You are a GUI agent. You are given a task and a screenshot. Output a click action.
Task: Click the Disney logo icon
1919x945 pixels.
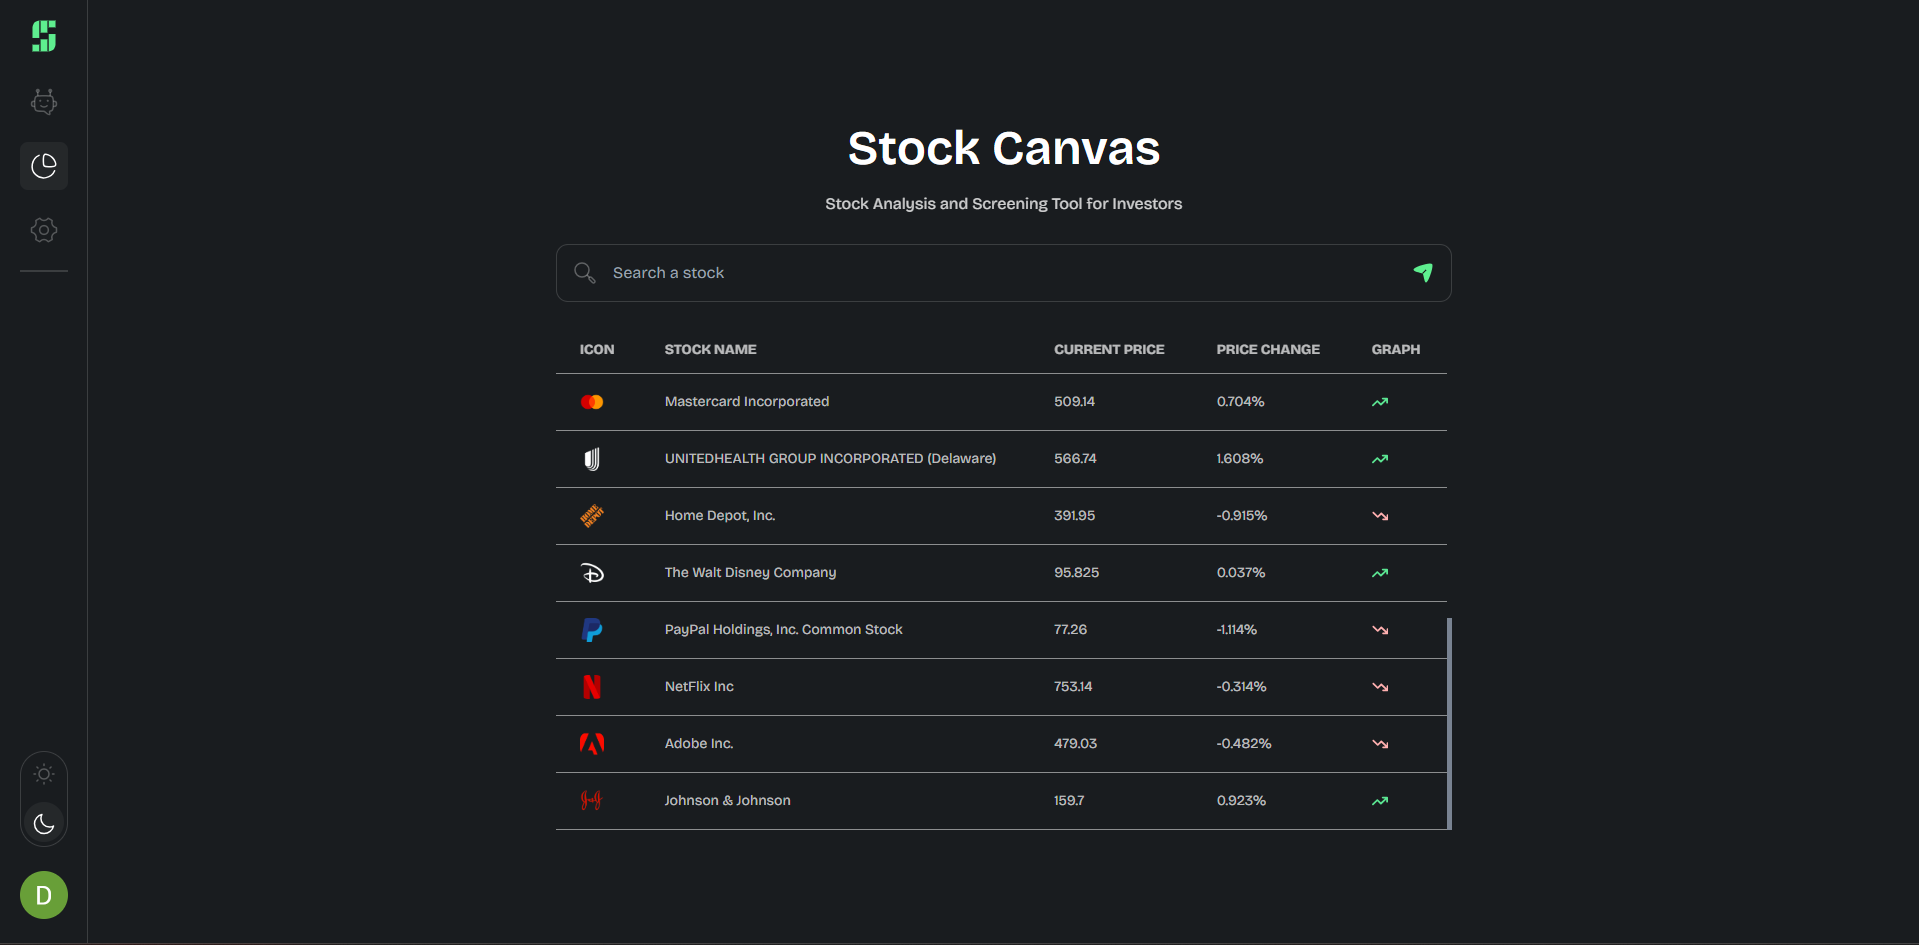(x=592, y=573)
